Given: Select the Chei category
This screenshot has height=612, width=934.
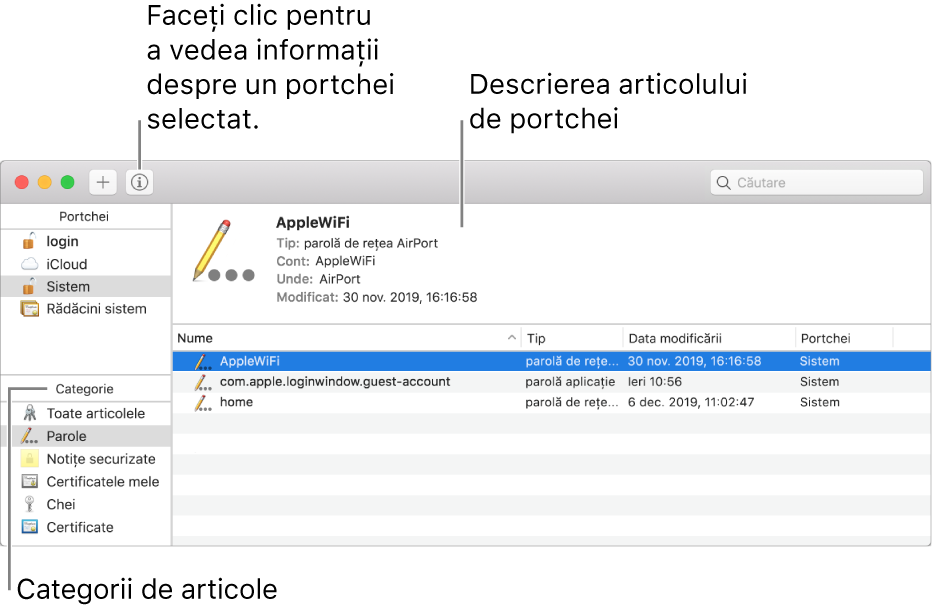Looking at the screenshot, I should click(58, 504).
